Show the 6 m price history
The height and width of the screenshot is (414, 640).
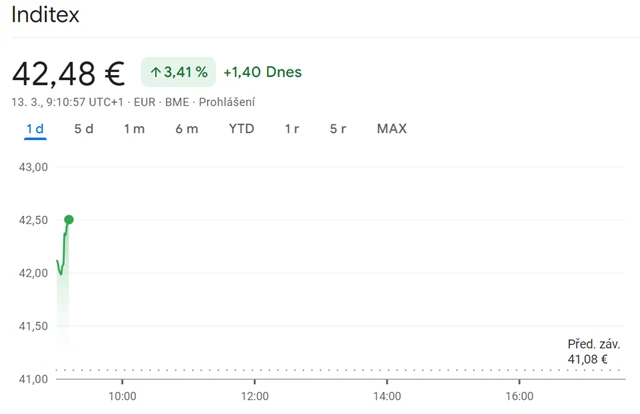point(187,128)
